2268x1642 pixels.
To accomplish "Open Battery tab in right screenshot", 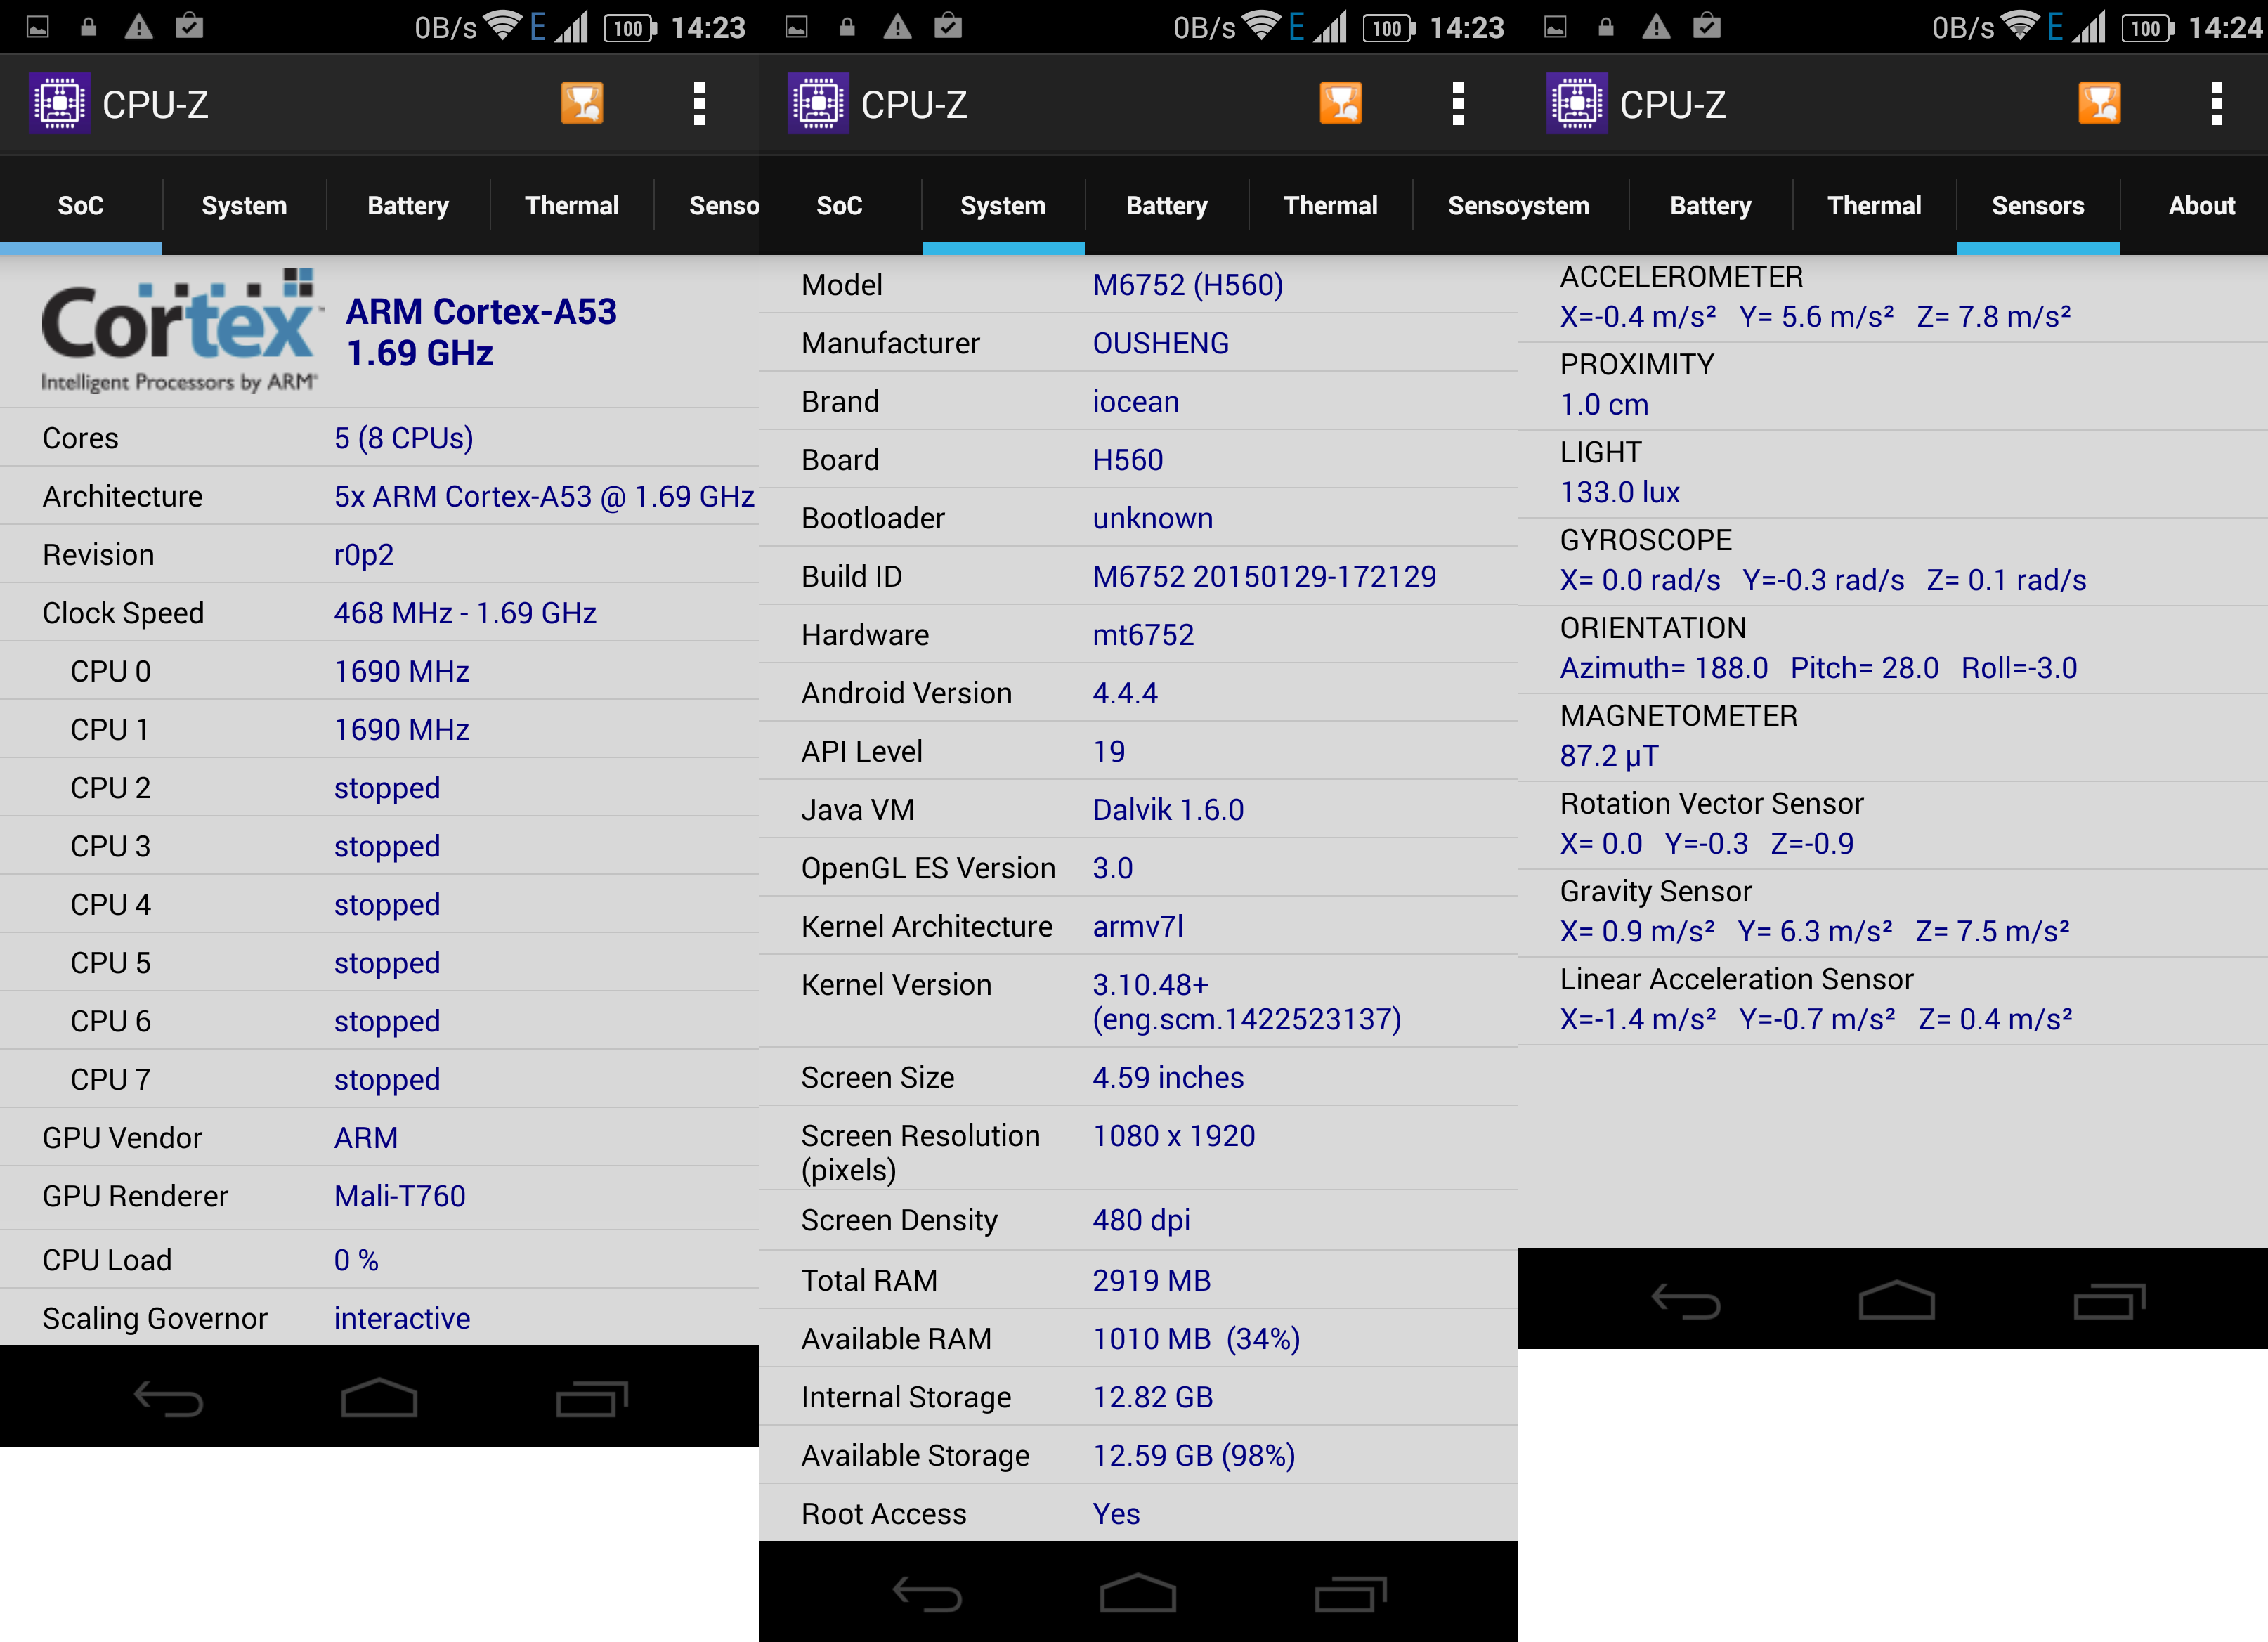I will click(1711, 206).
